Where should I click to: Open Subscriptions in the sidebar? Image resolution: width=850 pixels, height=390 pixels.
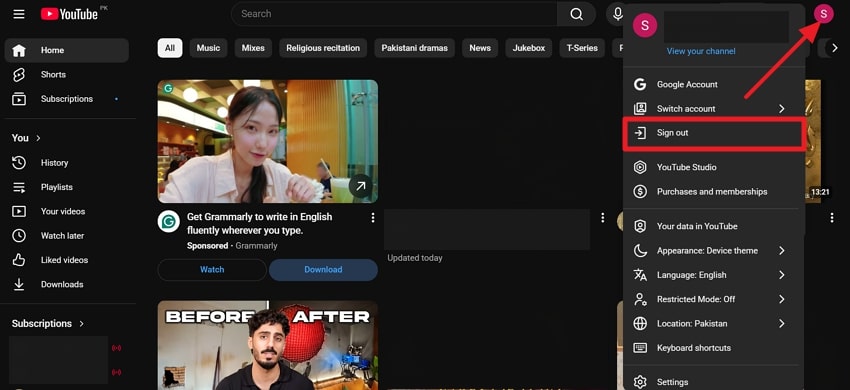pyautogui.click(x=67, y=99)
